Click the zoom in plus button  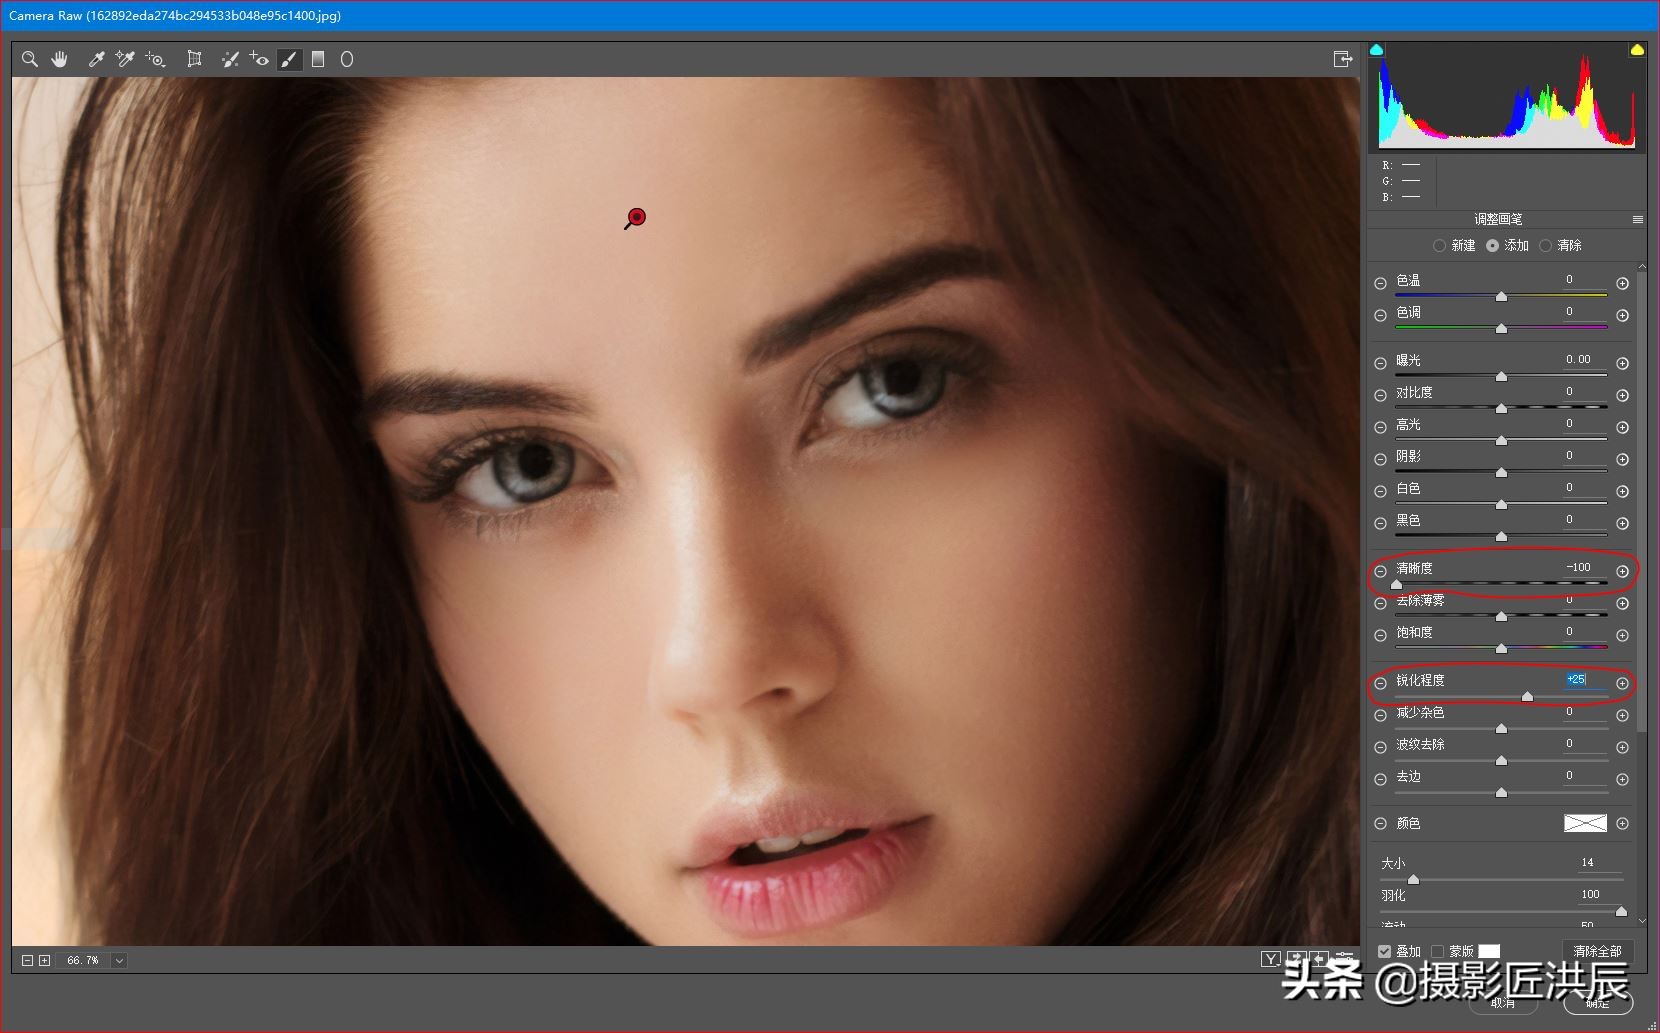pos(44,960)
